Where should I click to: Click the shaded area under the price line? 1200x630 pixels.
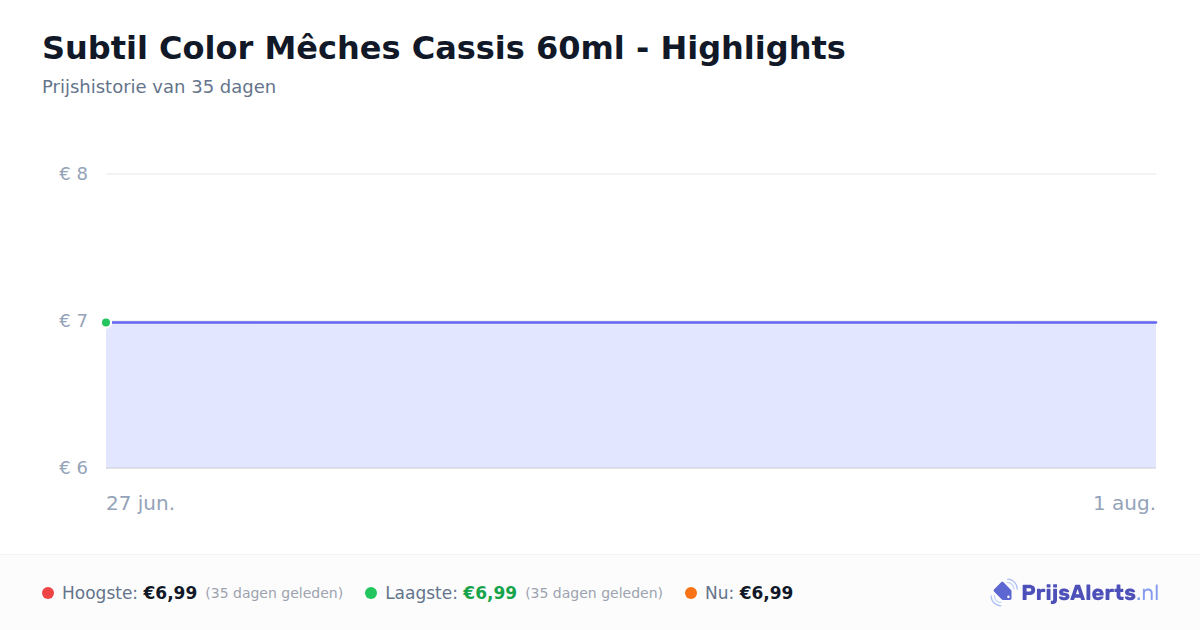point(631,395)
